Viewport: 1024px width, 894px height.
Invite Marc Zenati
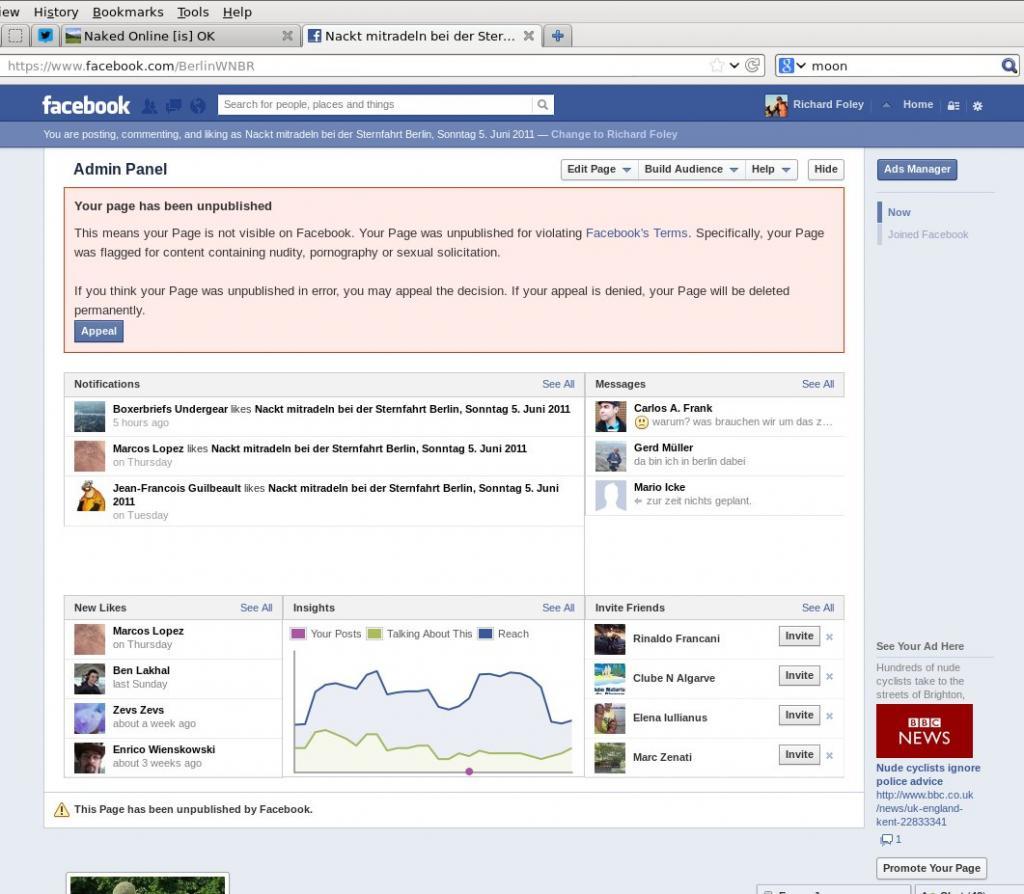pos(799,754)
